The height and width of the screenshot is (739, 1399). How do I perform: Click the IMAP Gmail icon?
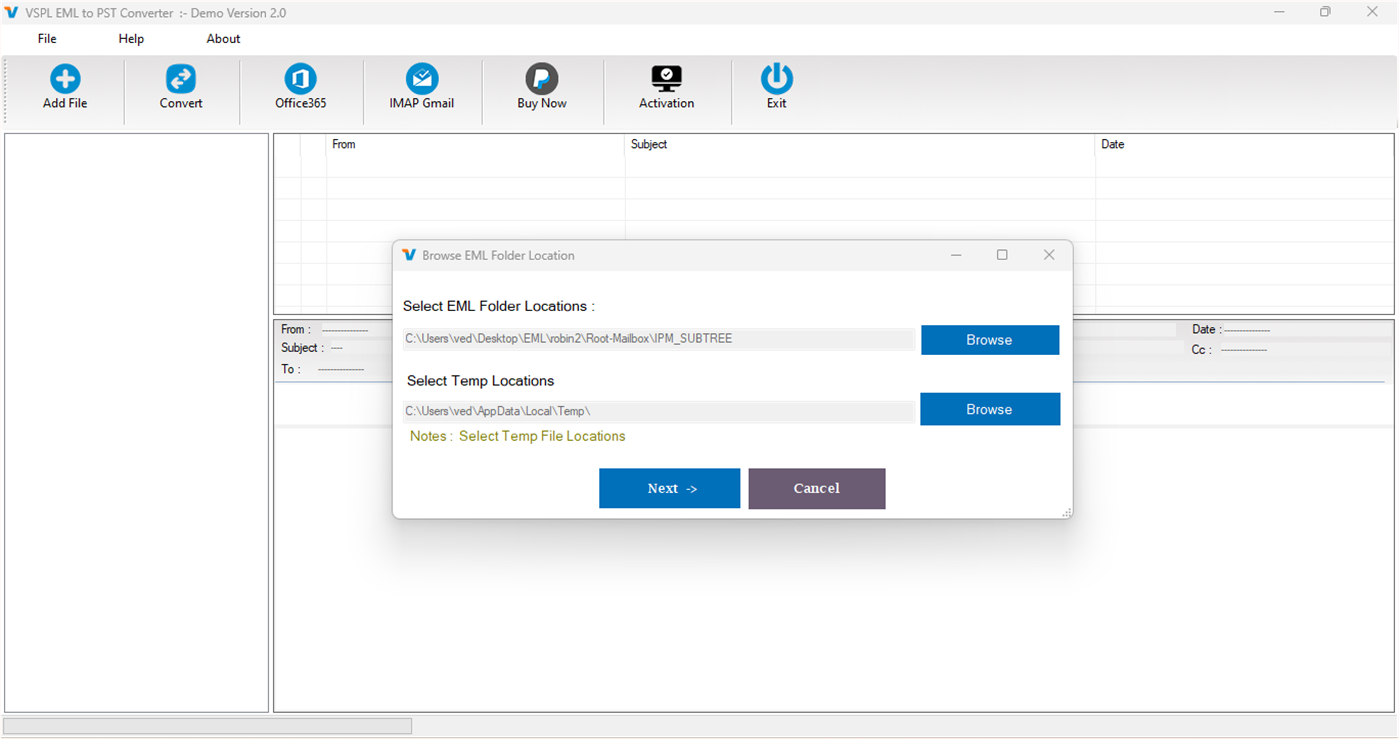coord(421,87)
